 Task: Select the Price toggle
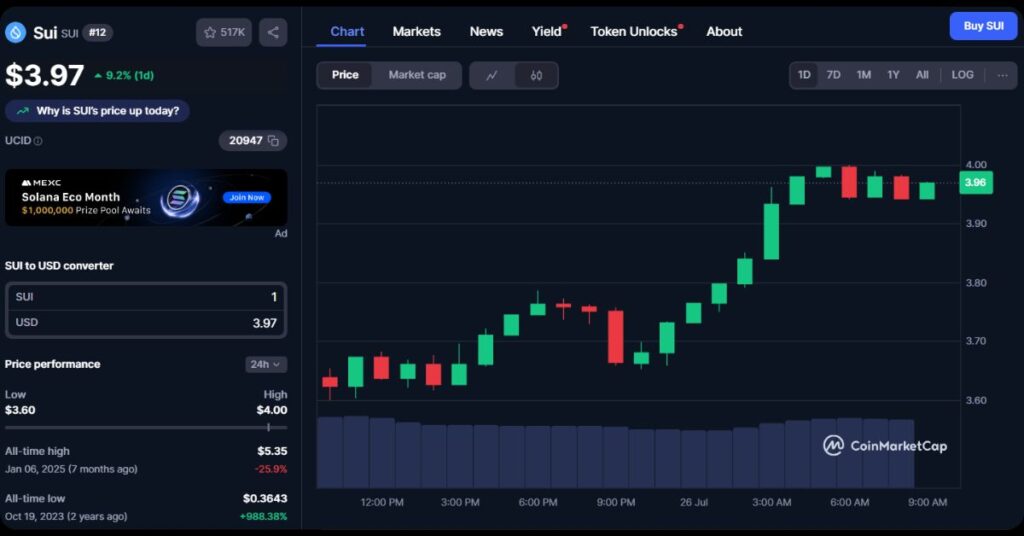point(345,75)
